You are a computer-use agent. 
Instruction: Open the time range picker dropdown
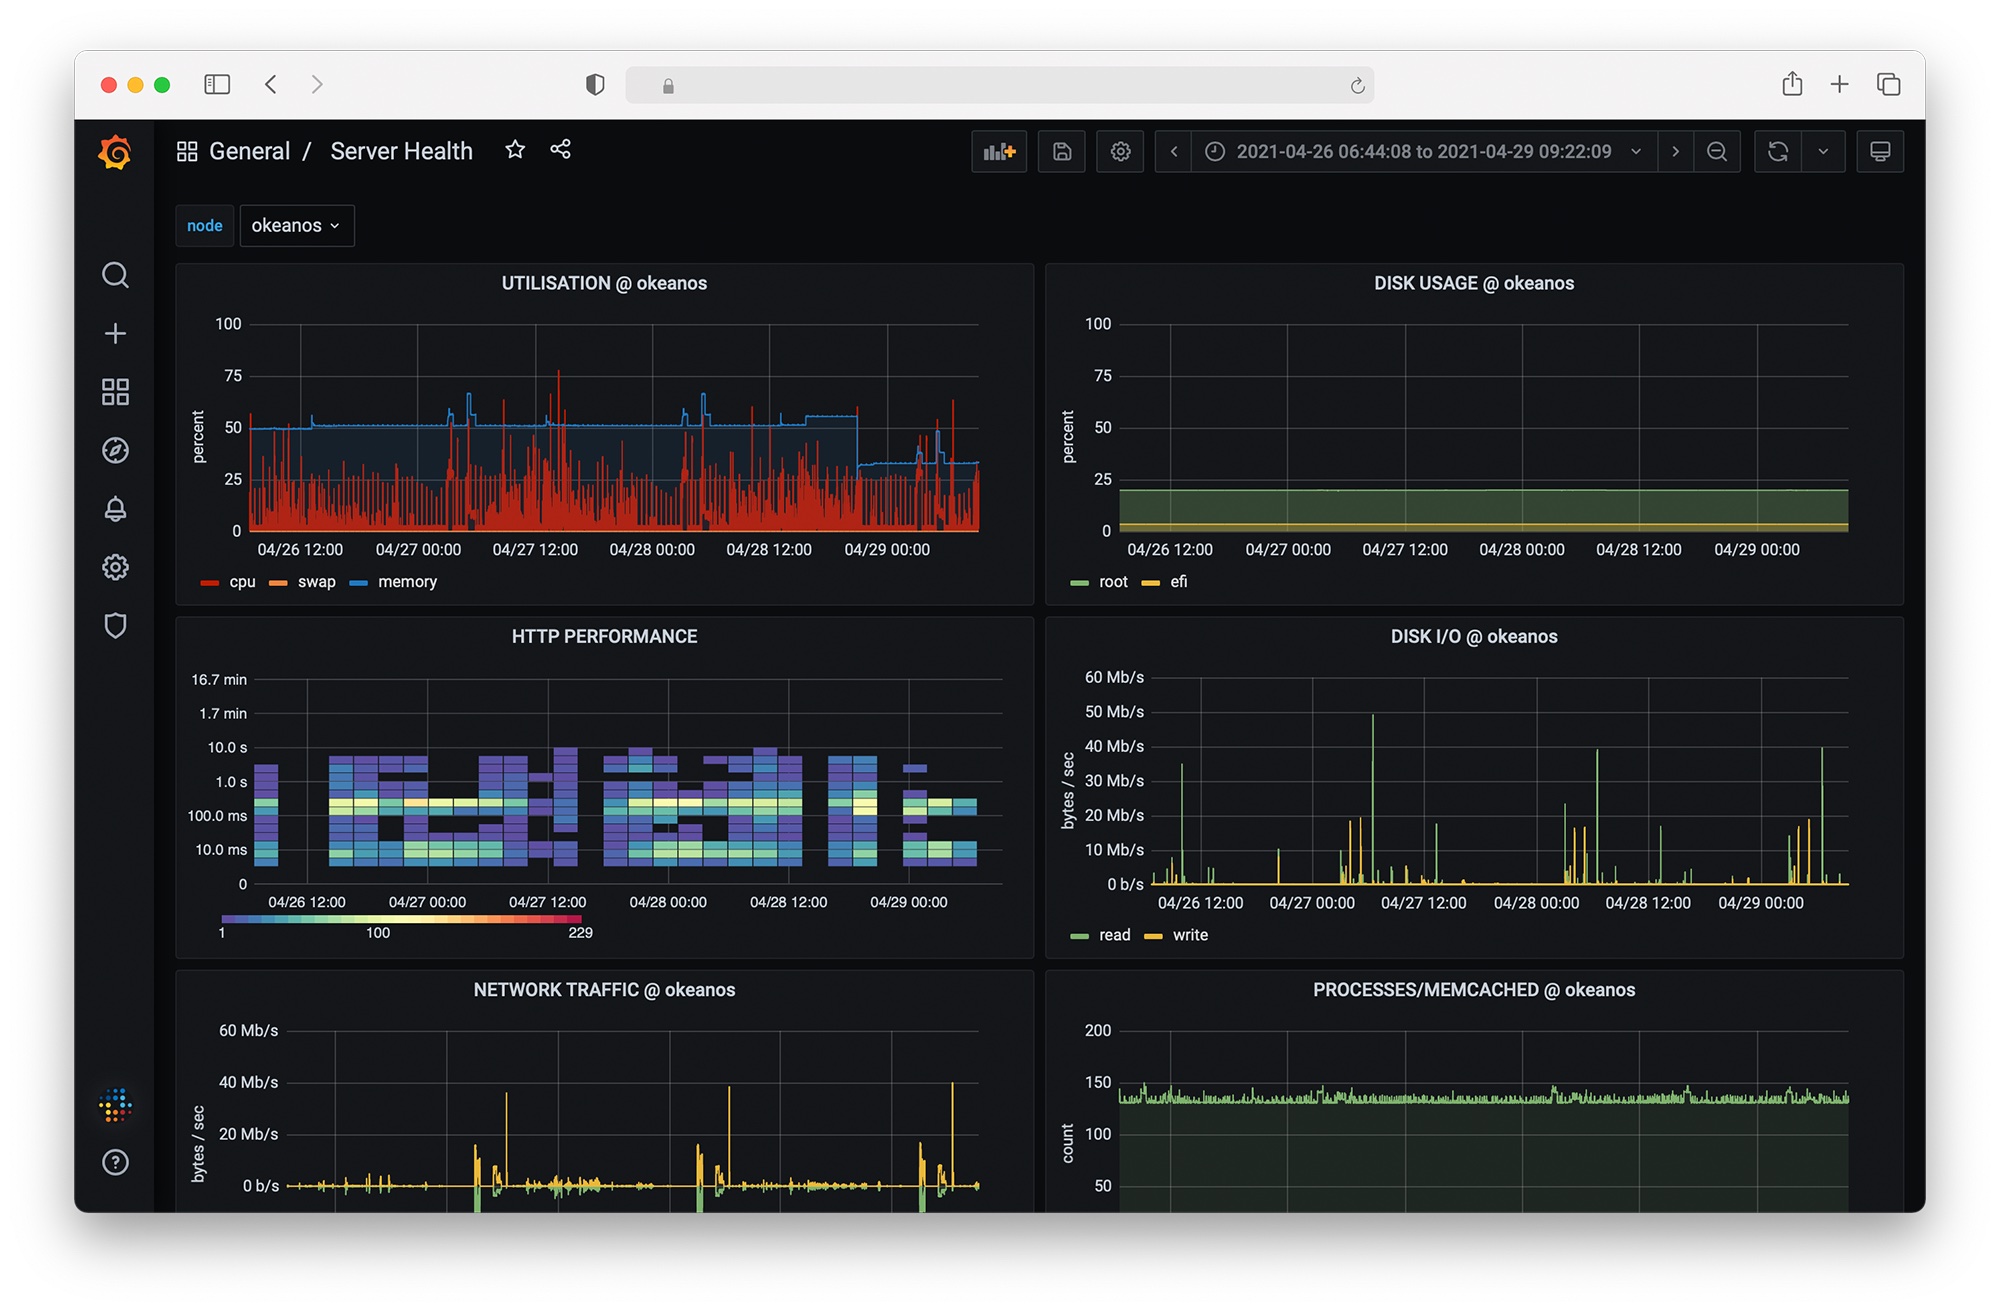1424,151
